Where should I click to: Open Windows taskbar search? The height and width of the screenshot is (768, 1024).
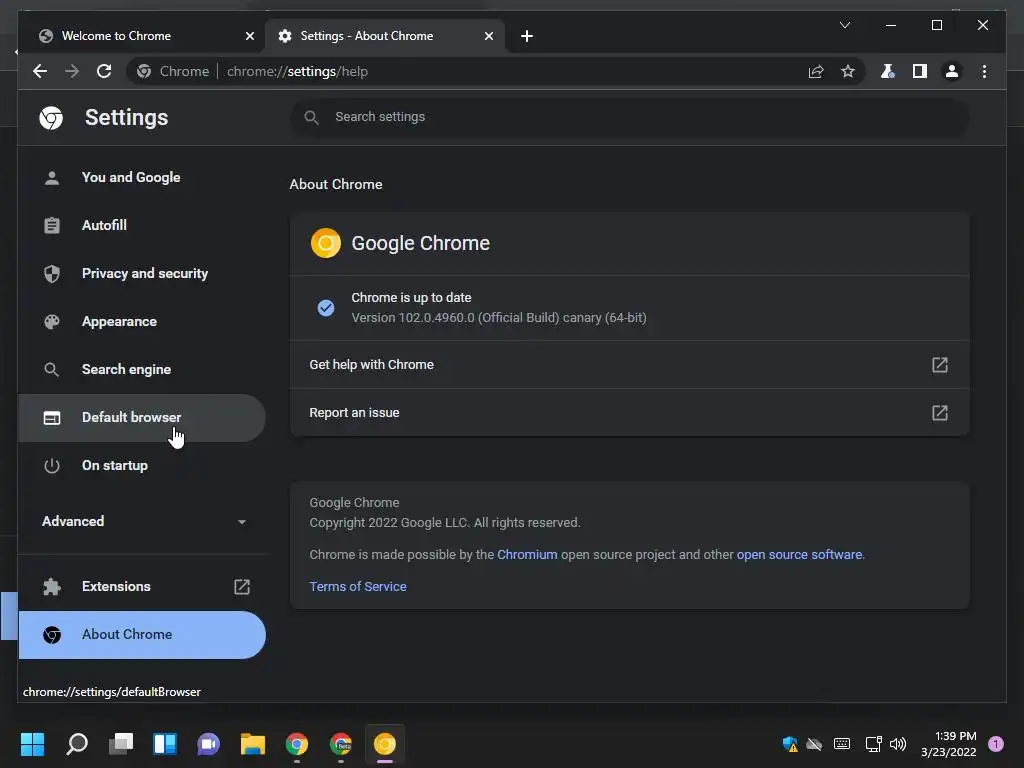pos(77,744)
